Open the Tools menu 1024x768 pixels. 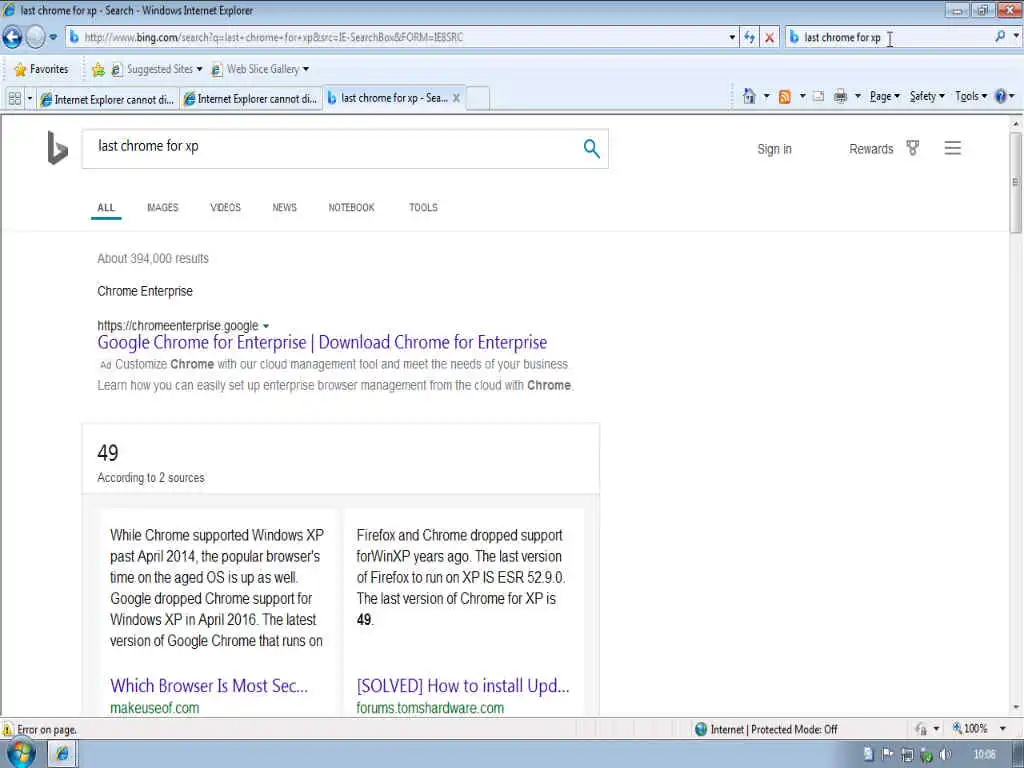(x=971, y=97)
